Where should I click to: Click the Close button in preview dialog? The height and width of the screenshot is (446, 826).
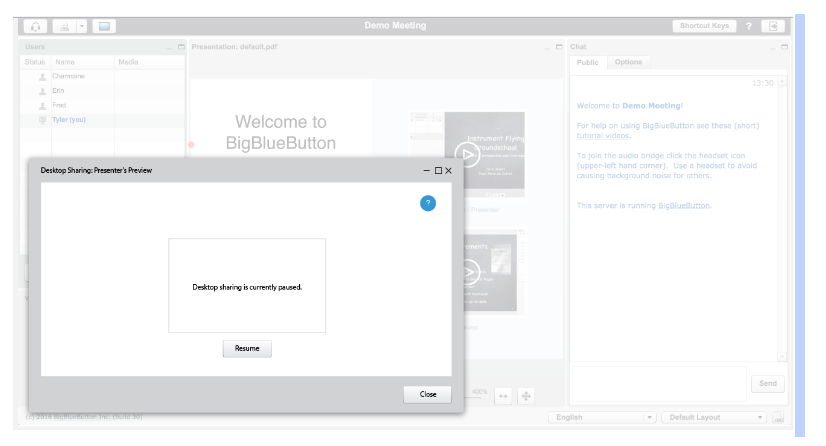pos(428,394)
